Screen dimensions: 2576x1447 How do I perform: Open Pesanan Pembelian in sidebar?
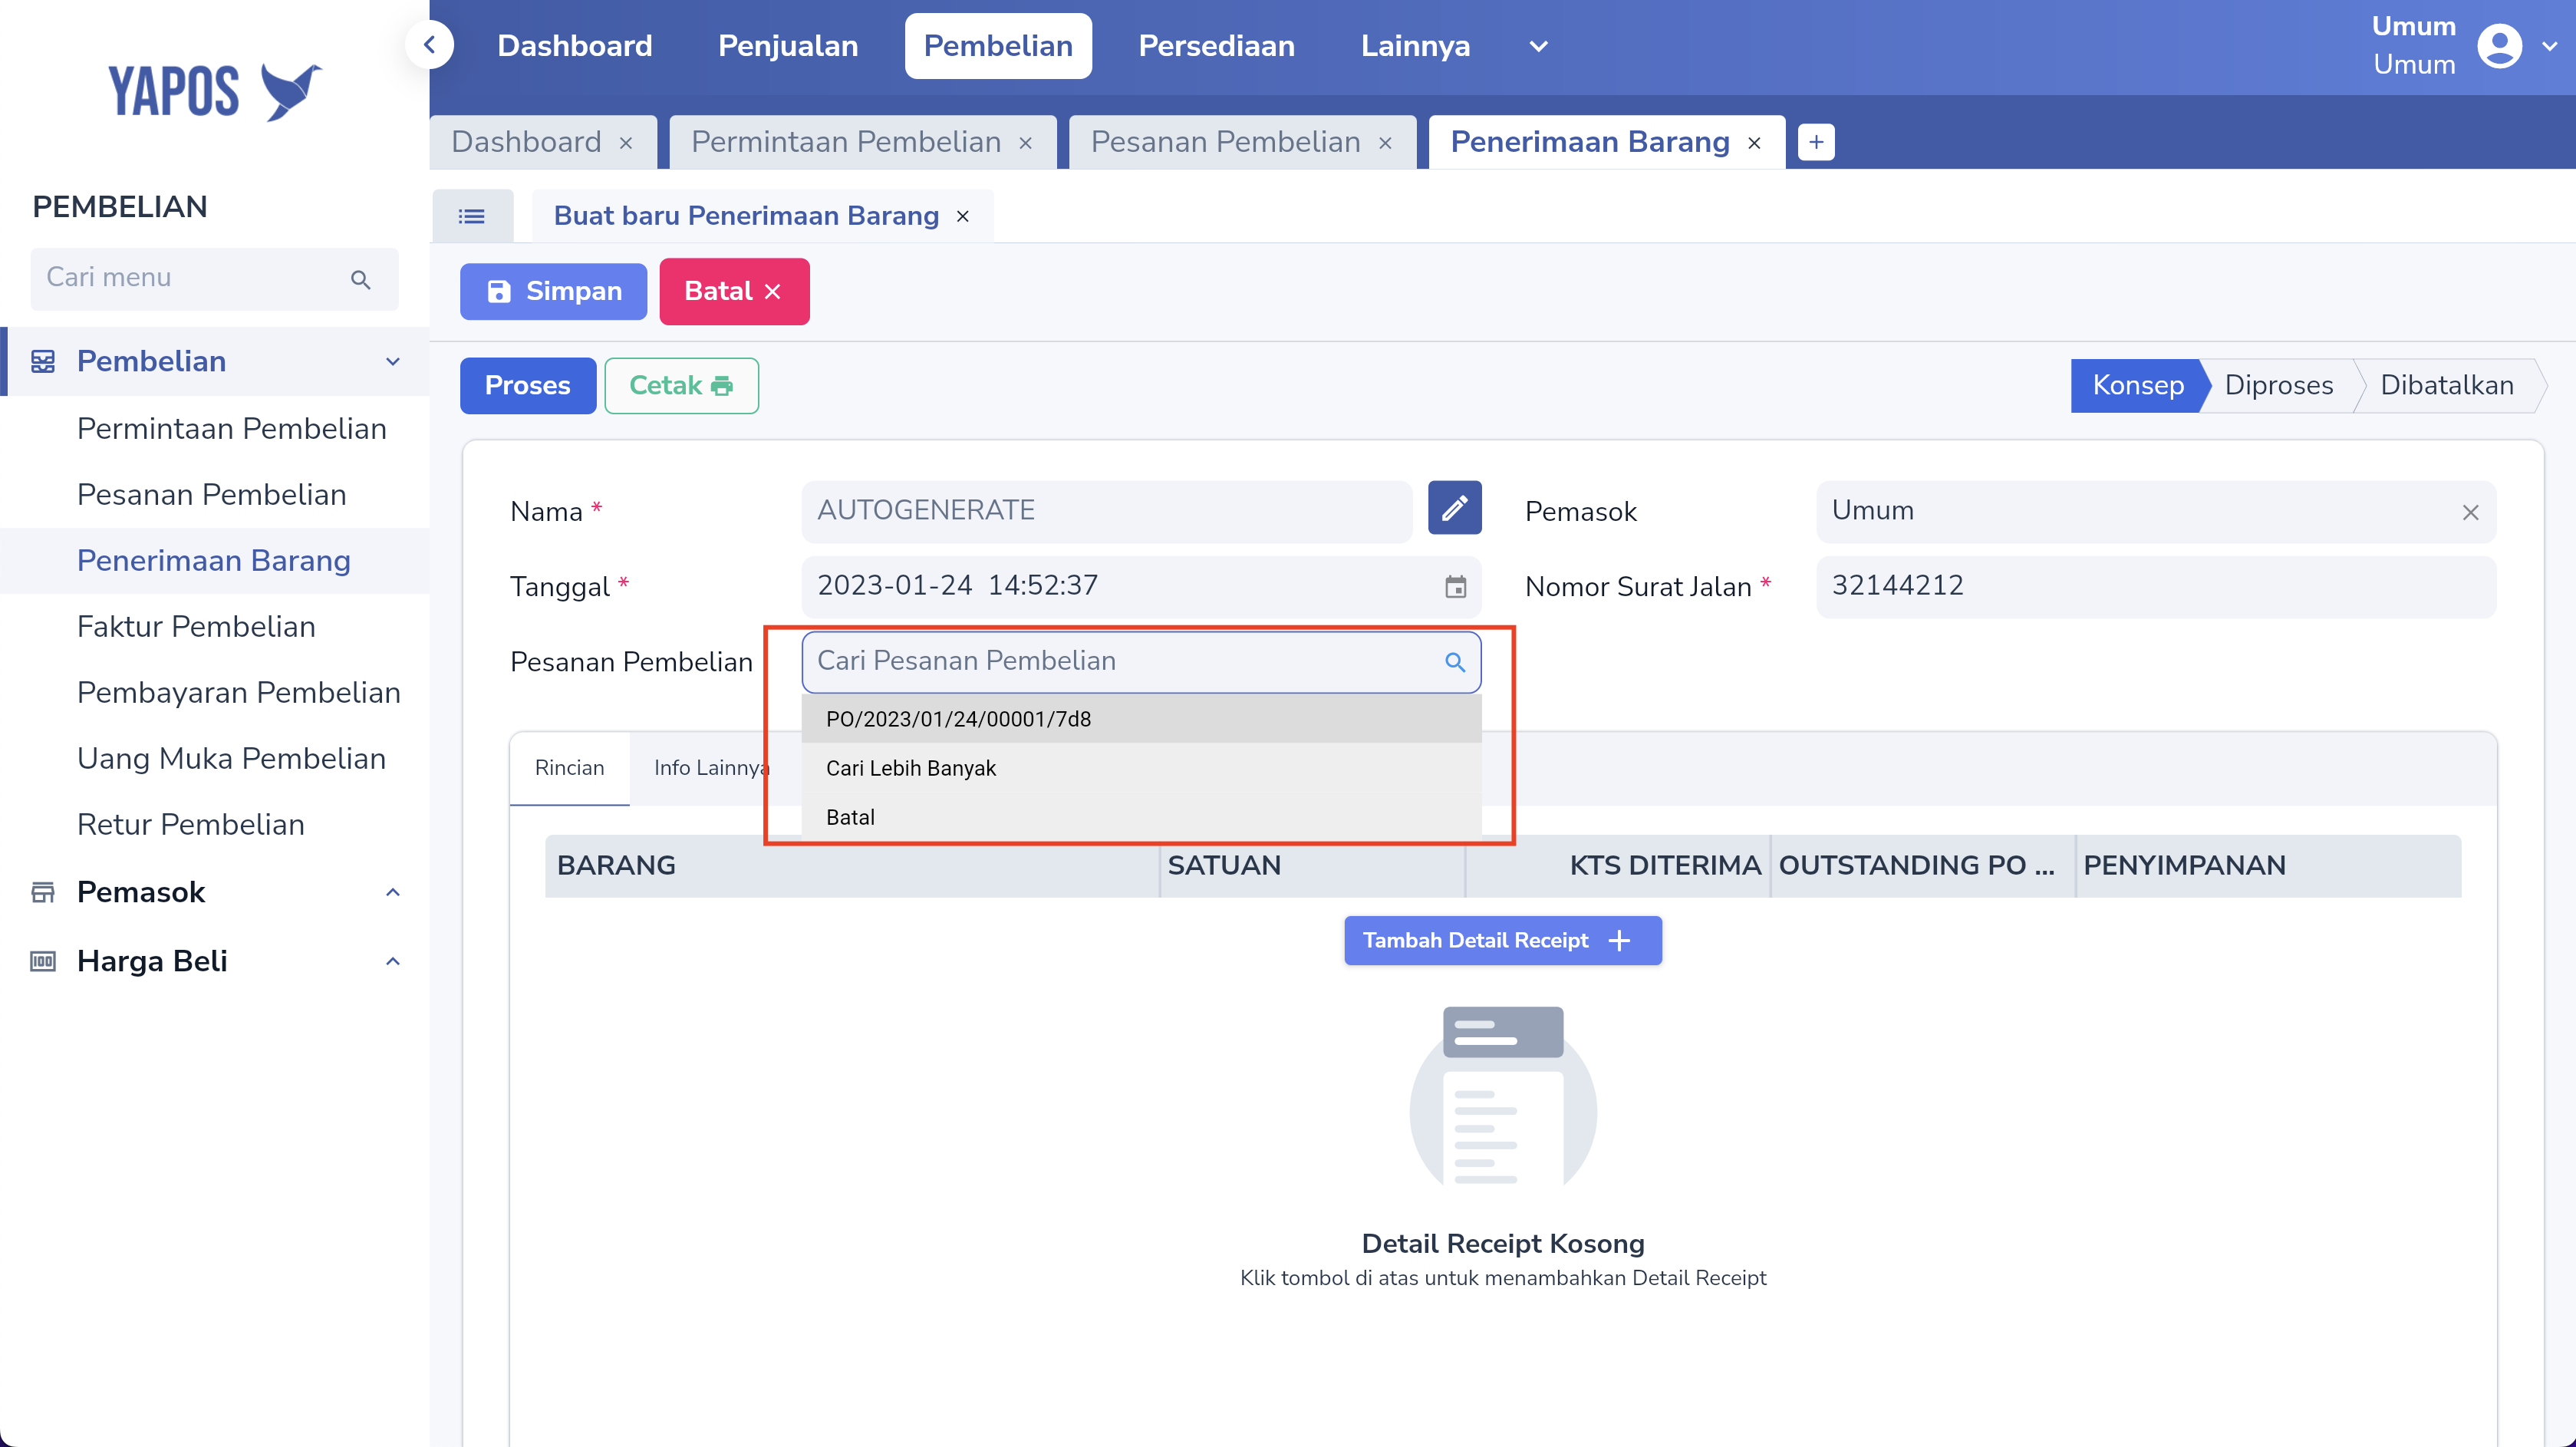pos(211,495)
